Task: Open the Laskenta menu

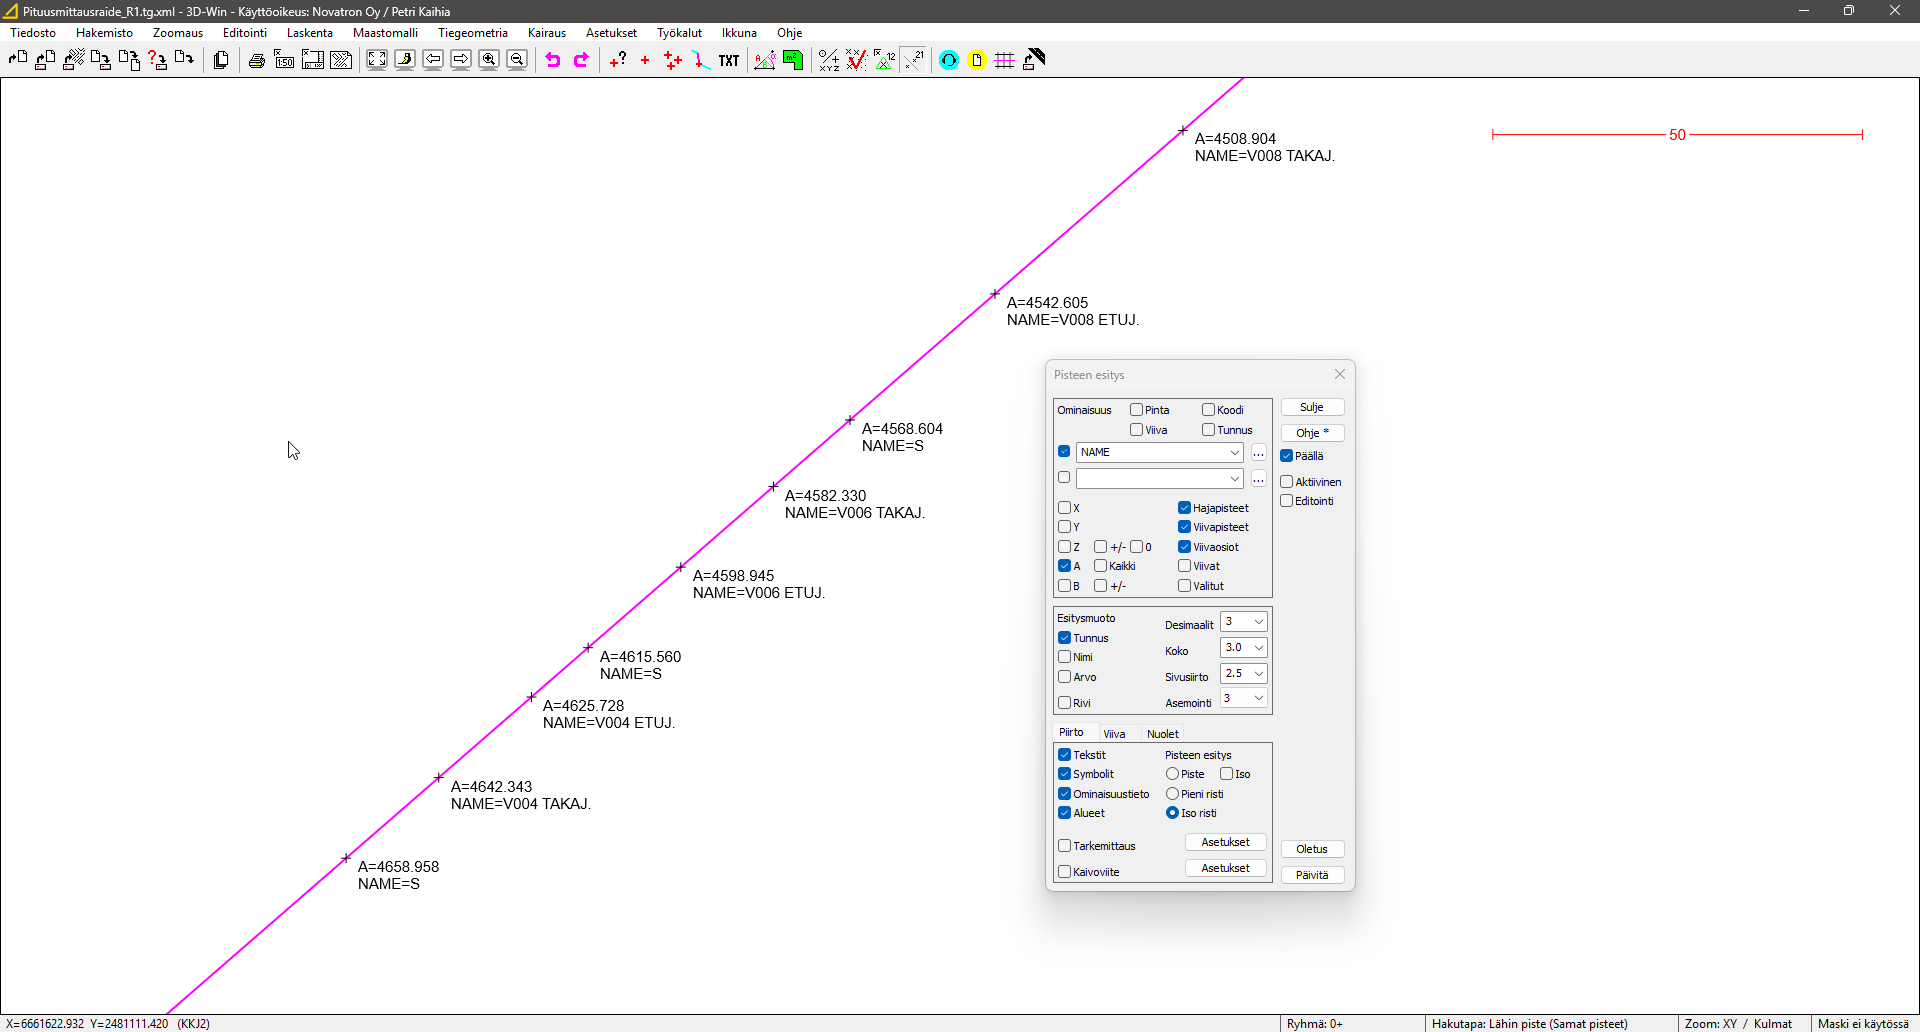Action: pos(309,33)
